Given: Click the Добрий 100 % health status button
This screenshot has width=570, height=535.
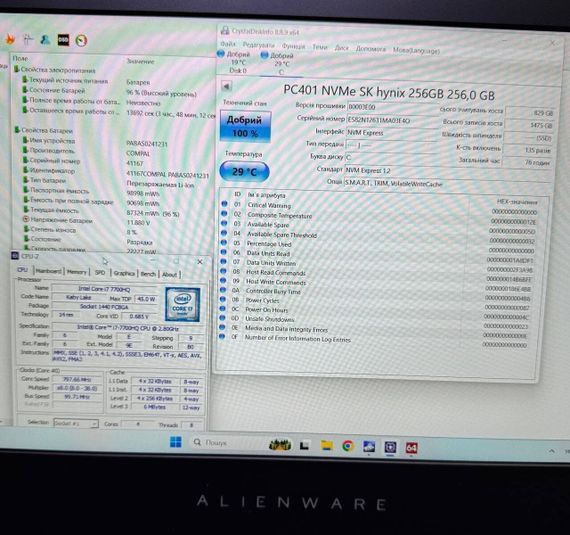Looking at the screenshot, I should pyautogui.click(x=245, y=126).
